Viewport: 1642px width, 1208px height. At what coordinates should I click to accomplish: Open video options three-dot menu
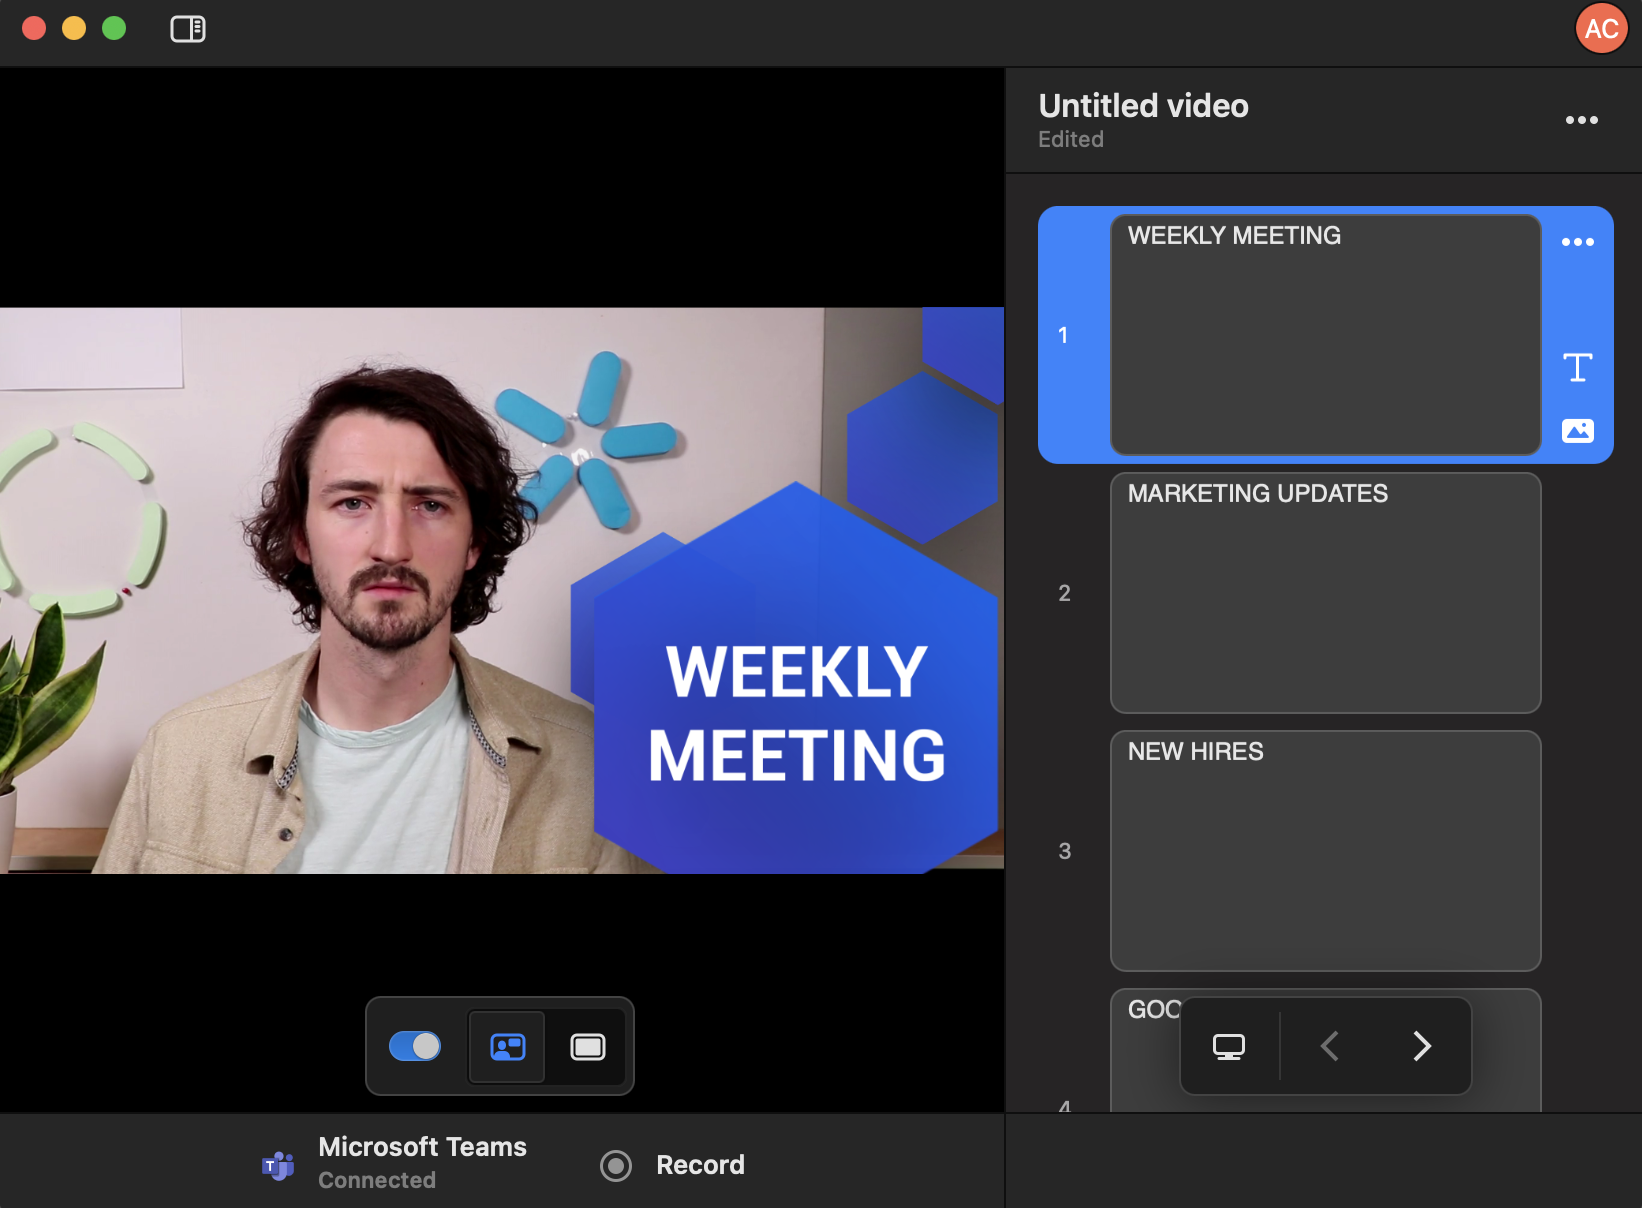pyautogui.click(x=1581, y=120)
